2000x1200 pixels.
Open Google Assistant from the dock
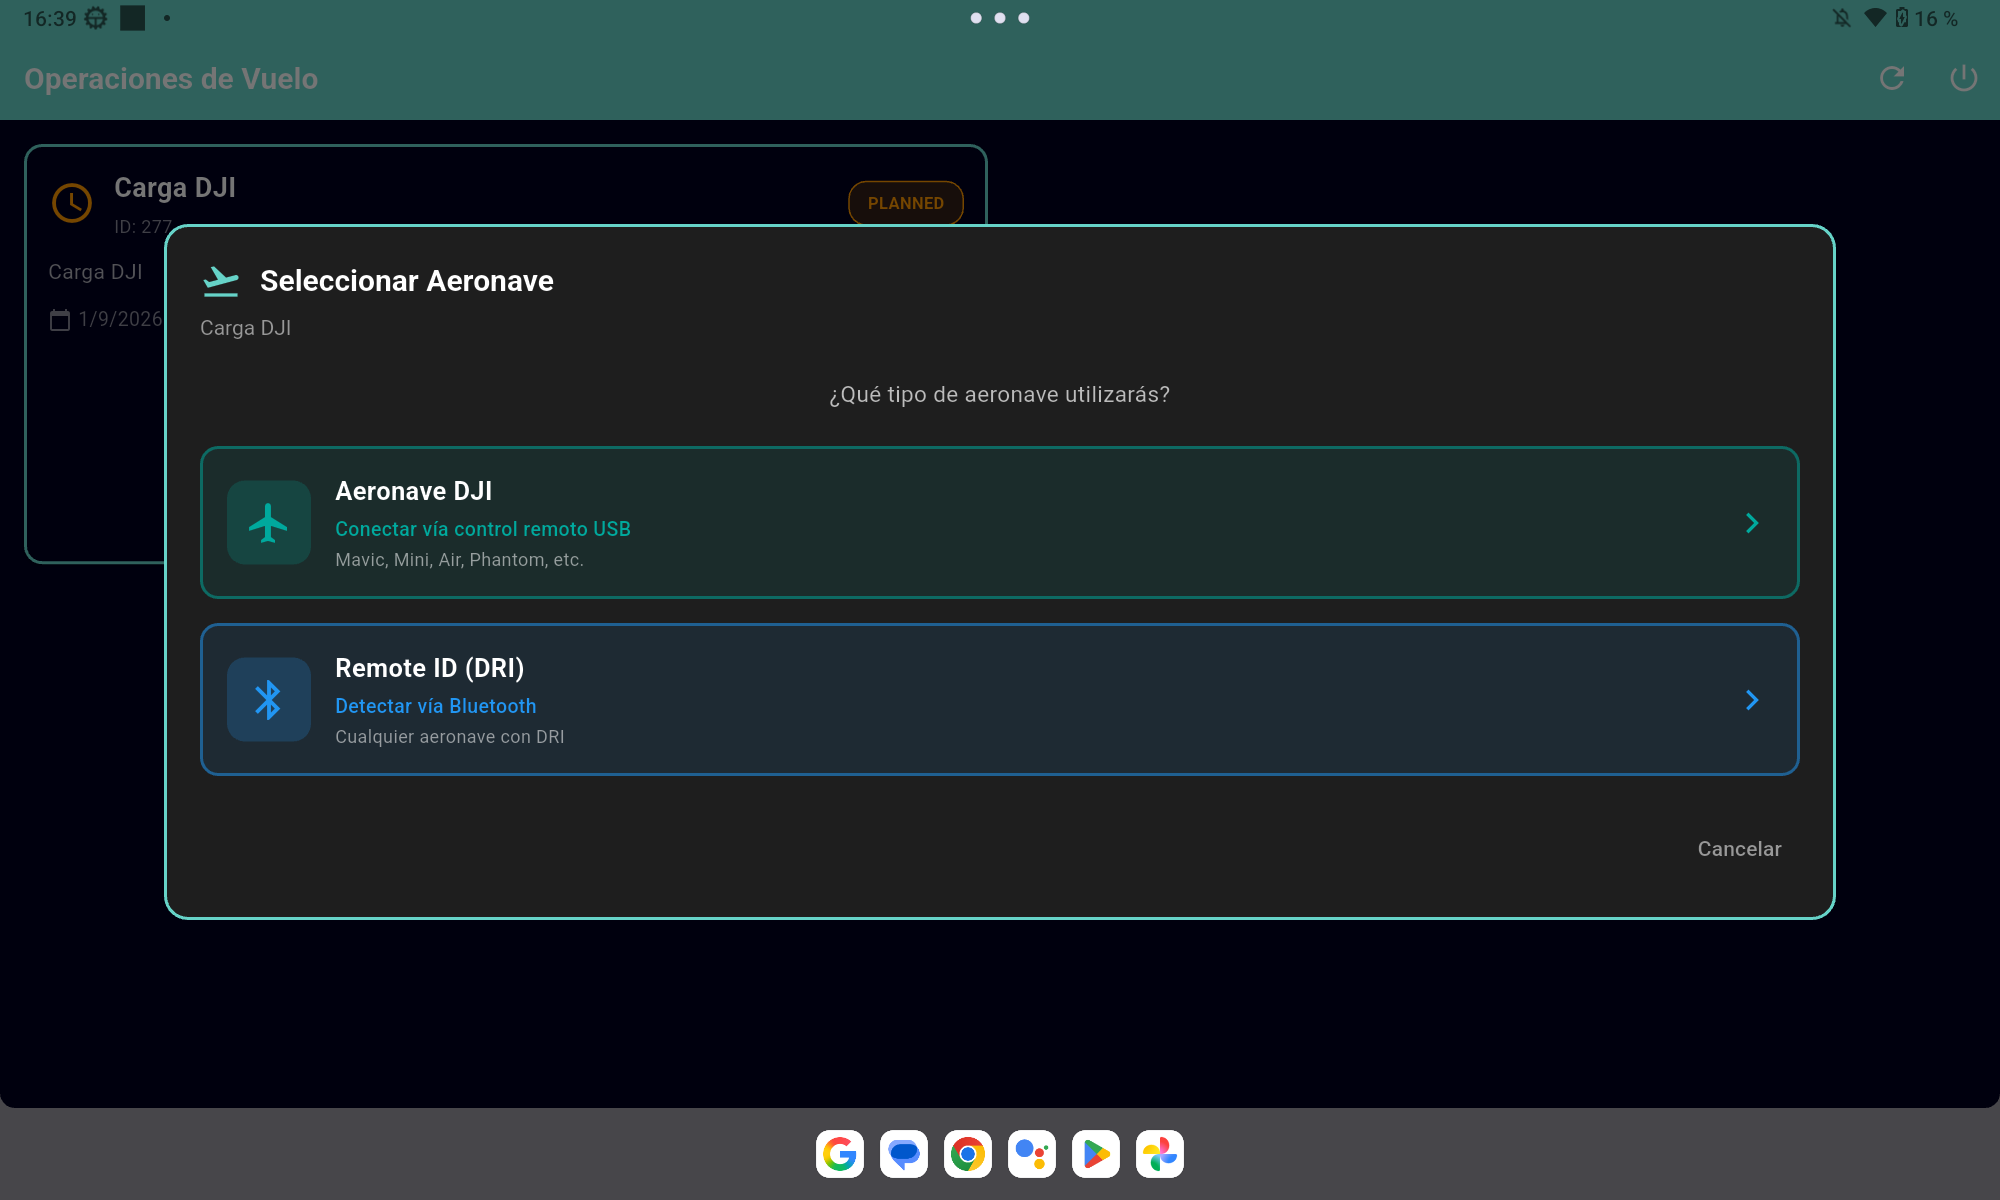(x=1032, y=1154)
